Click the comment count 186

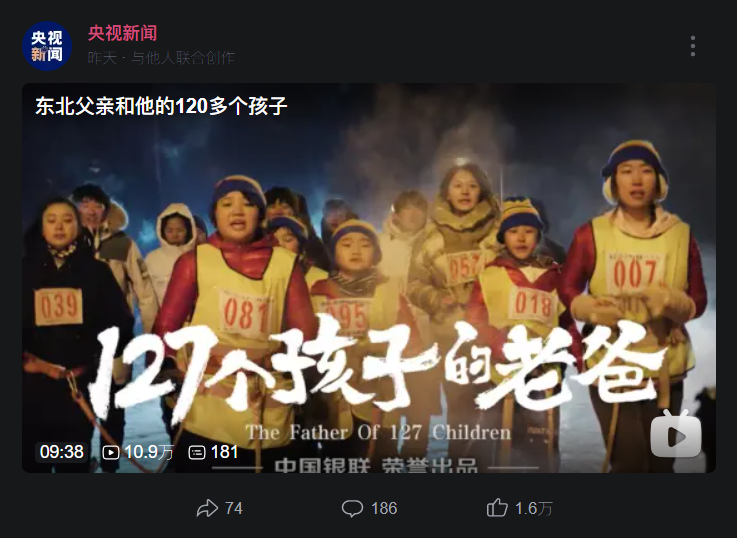384,508
